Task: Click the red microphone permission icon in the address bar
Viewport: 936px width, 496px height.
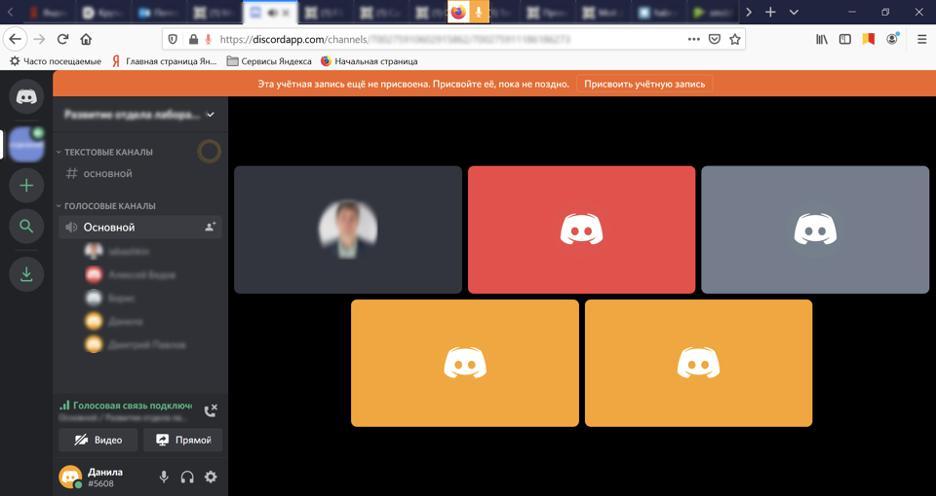Action: point(208,39)
